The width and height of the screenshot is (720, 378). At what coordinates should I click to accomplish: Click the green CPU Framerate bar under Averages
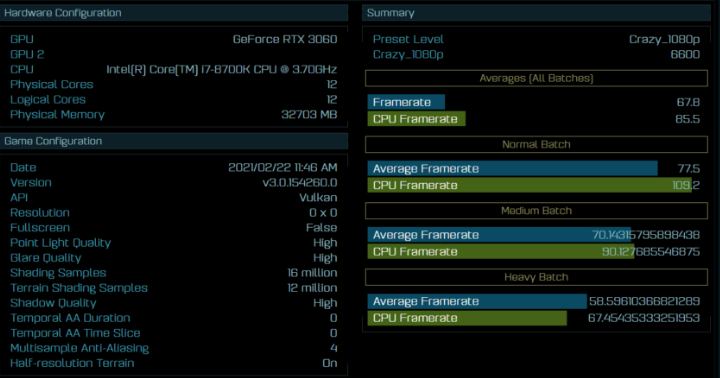coord(416,119)
